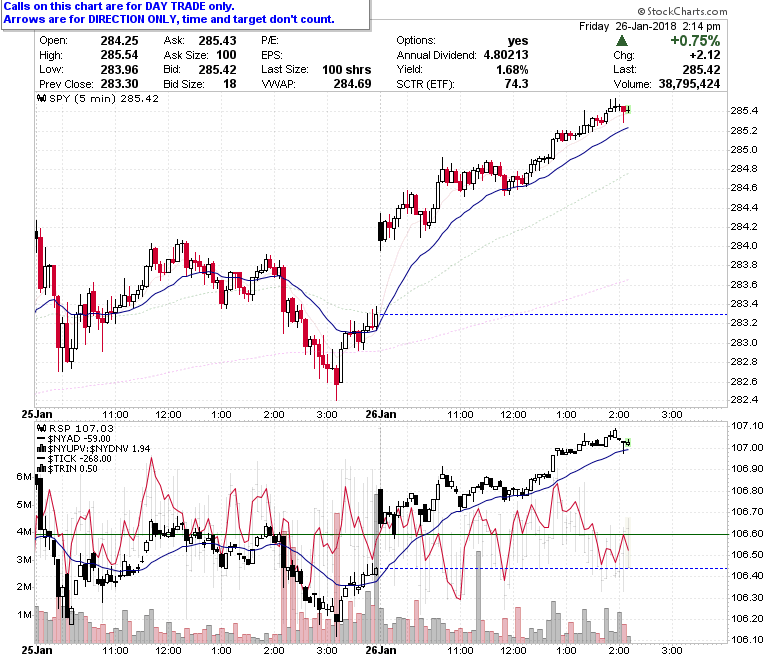780x659 pixels.
Task: Select the SPY (5 min) 285.42 legend label
Action: pos(104,98)
